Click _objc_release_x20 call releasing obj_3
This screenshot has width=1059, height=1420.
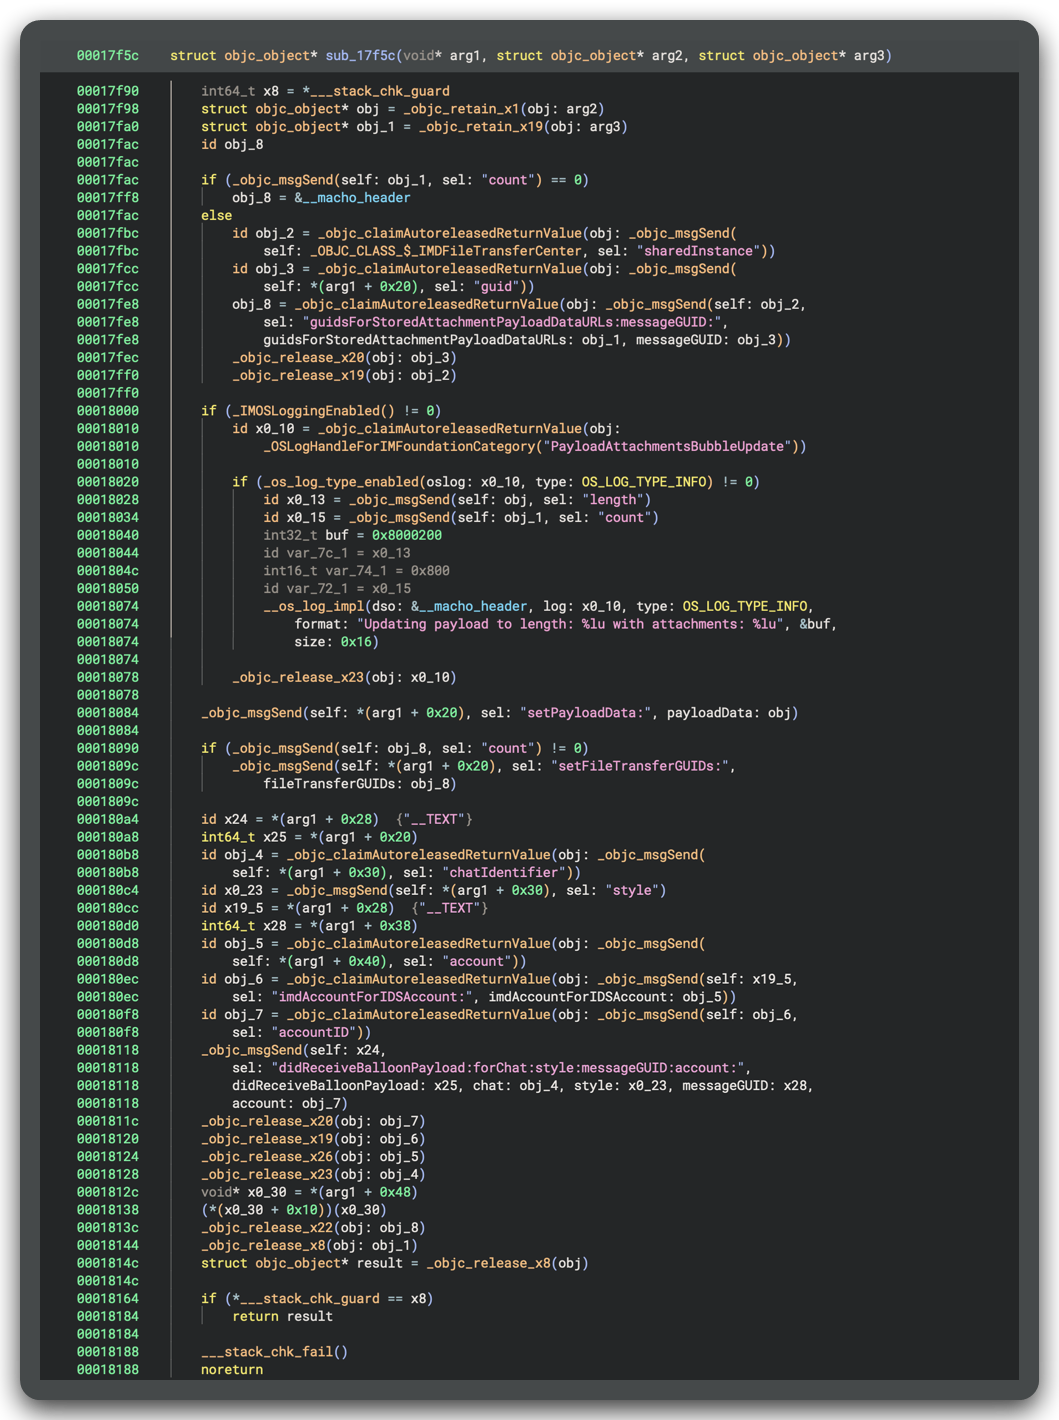(298, 358)
